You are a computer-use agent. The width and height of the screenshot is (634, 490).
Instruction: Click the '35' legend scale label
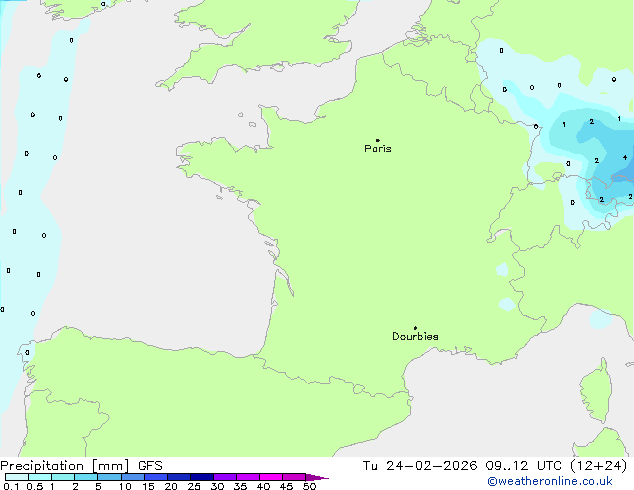point(240,486)
